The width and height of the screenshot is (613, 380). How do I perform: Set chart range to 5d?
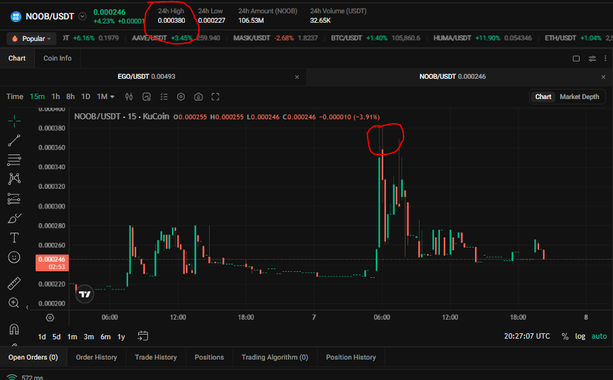coord(57,337)
